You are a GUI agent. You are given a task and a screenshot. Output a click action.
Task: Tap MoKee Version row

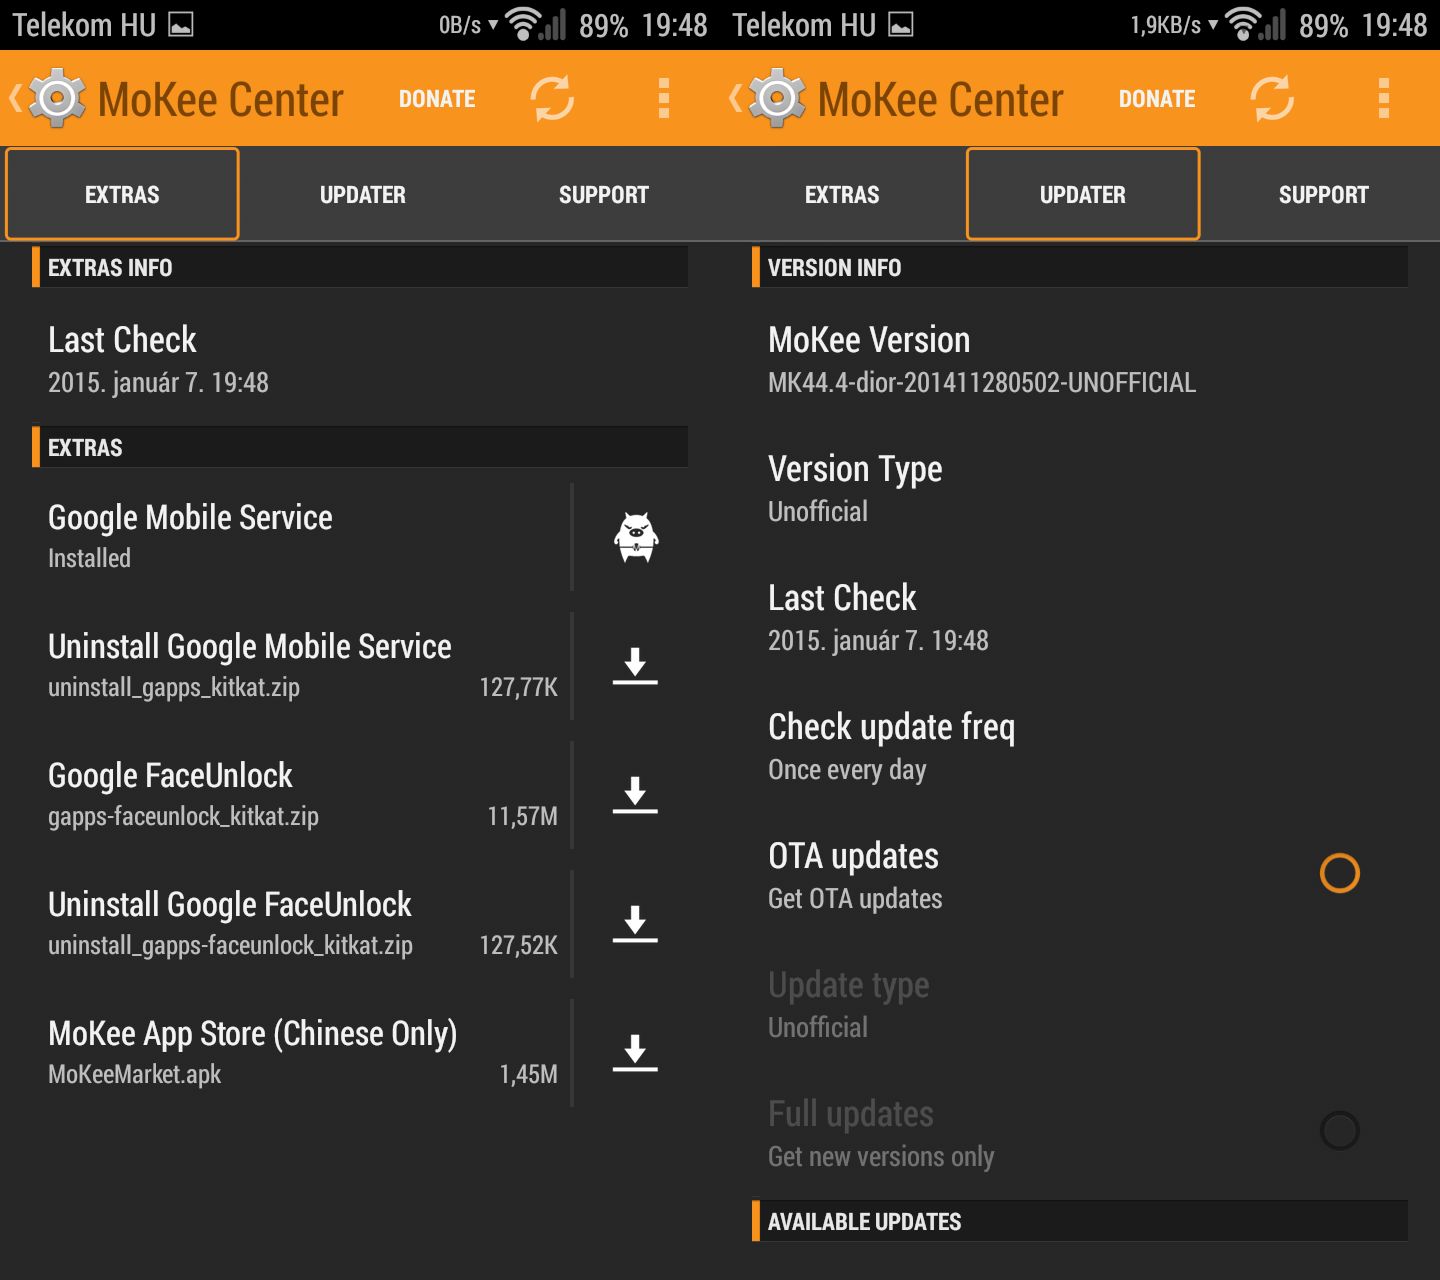tap(1080, 359)
